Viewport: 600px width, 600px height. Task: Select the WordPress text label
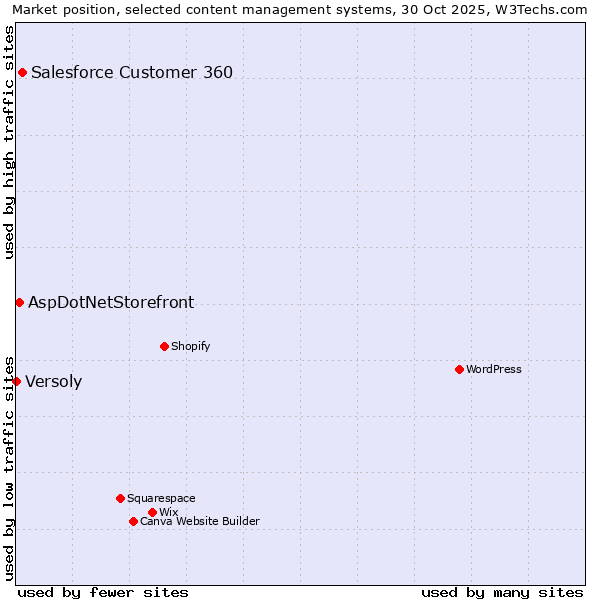tap(494, 369)
